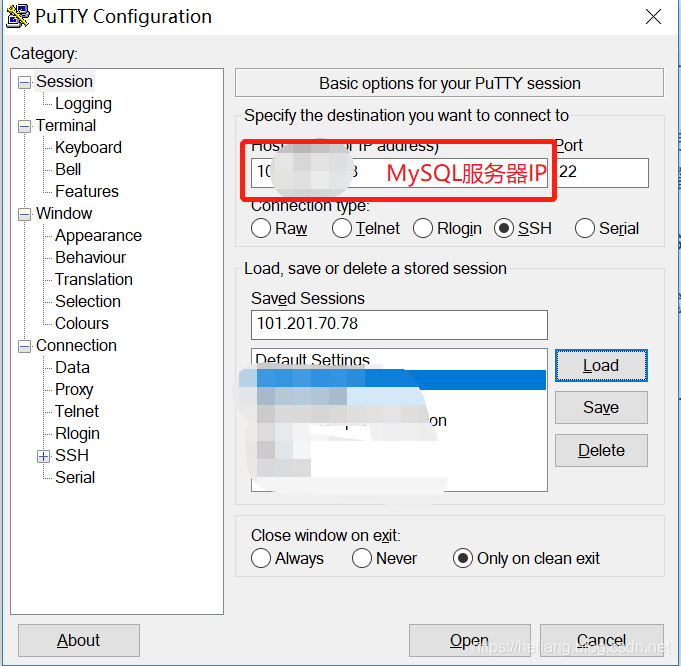Click the Save session button
The width and height of the screenshot is (681, 666).
[601, 408]
